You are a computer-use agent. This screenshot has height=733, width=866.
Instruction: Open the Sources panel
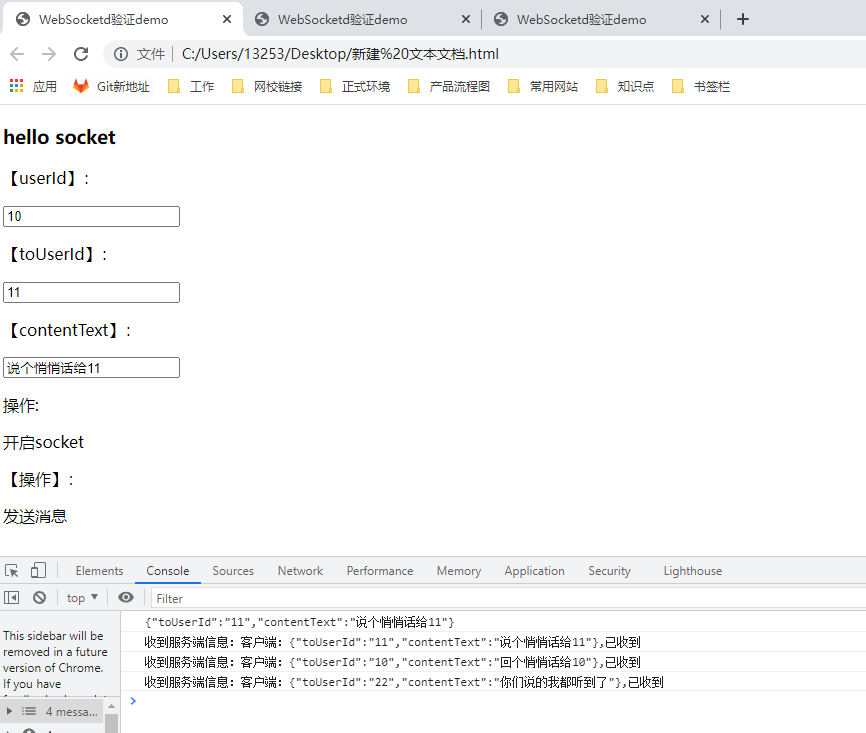tap(233, 571)
